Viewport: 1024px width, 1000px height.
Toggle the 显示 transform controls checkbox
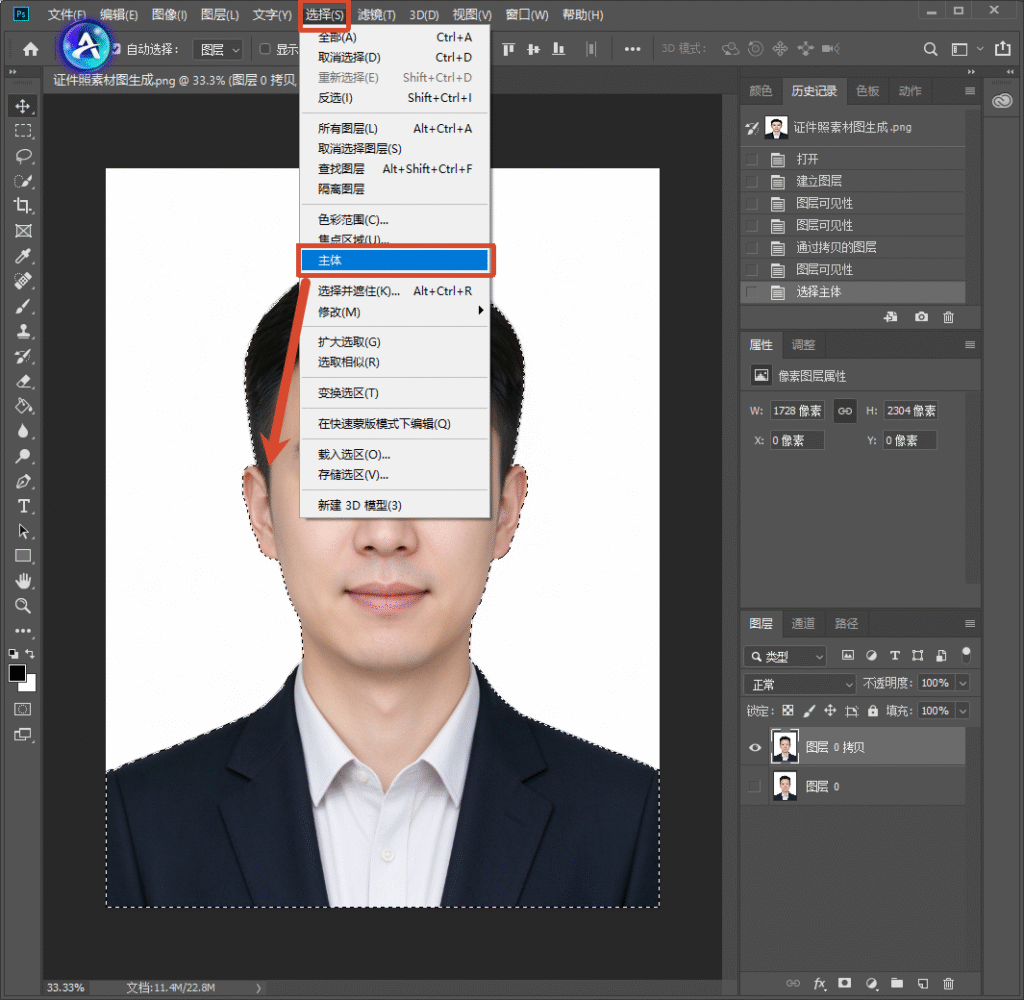point(265,49)
